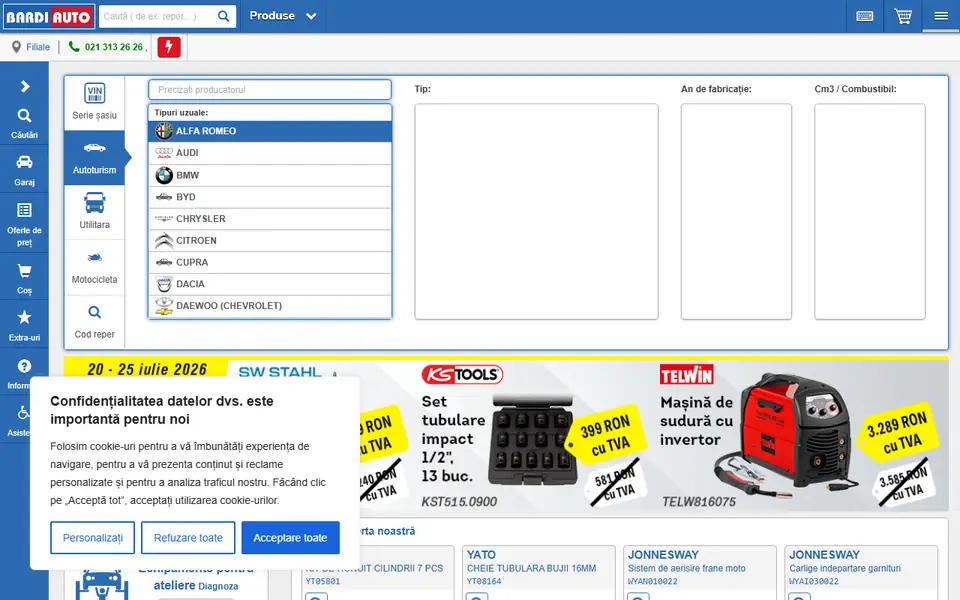The height and width of the screenshot is (600, 960).
Task: Choose AUDI from manufacturer list
Action: pos(270,153)
